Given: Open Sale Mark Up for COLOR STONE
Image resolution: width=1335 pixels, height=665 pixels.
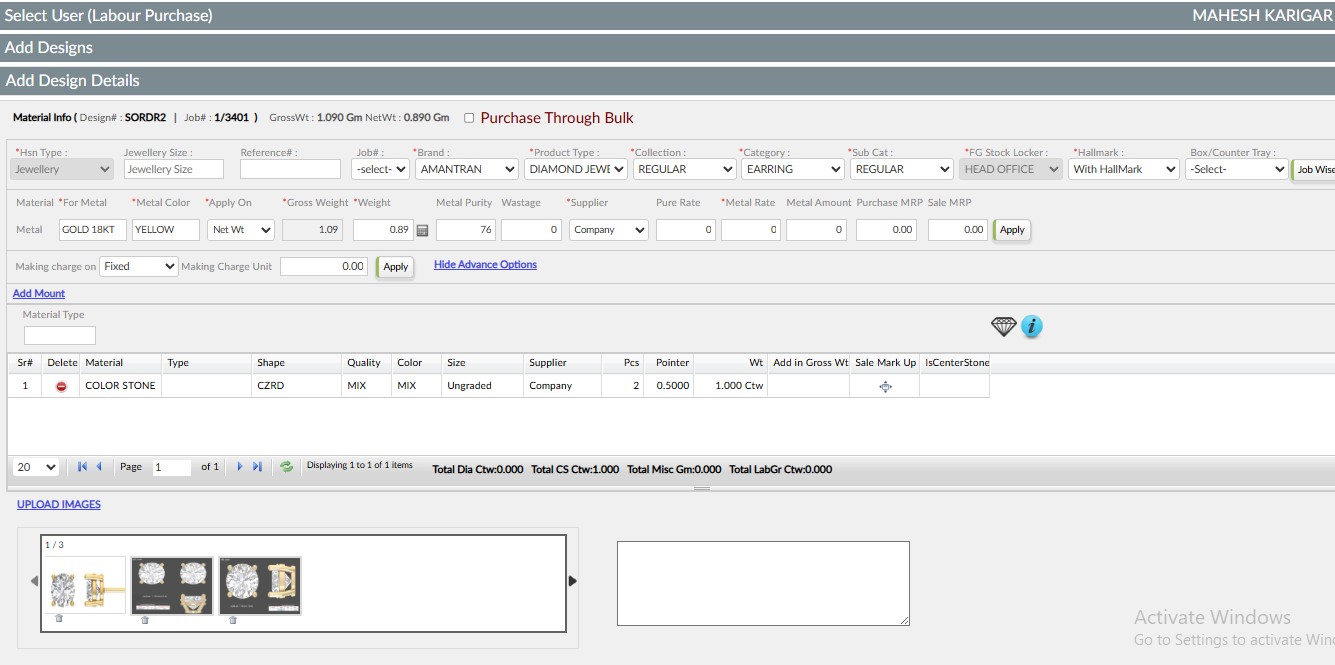Looking at the screenshot, I should click(885, 387).
